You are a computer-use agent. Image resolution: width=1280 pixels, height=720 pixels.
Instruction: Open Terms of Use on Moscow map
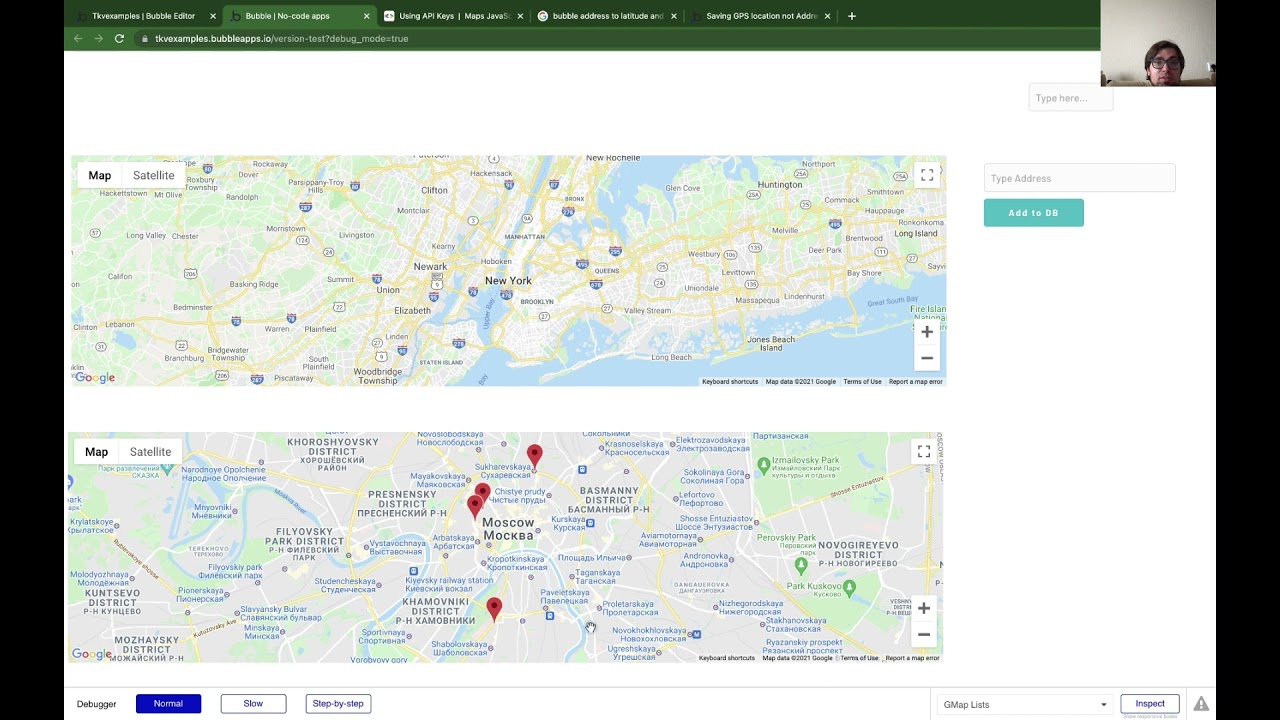pos(859,658)
